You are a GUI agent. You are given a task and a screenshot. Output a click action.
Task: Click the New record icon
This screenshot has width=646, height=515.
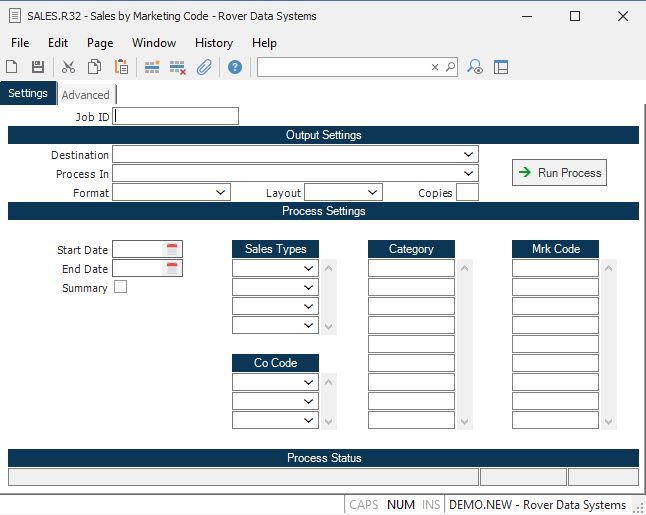tap(12, 67)
